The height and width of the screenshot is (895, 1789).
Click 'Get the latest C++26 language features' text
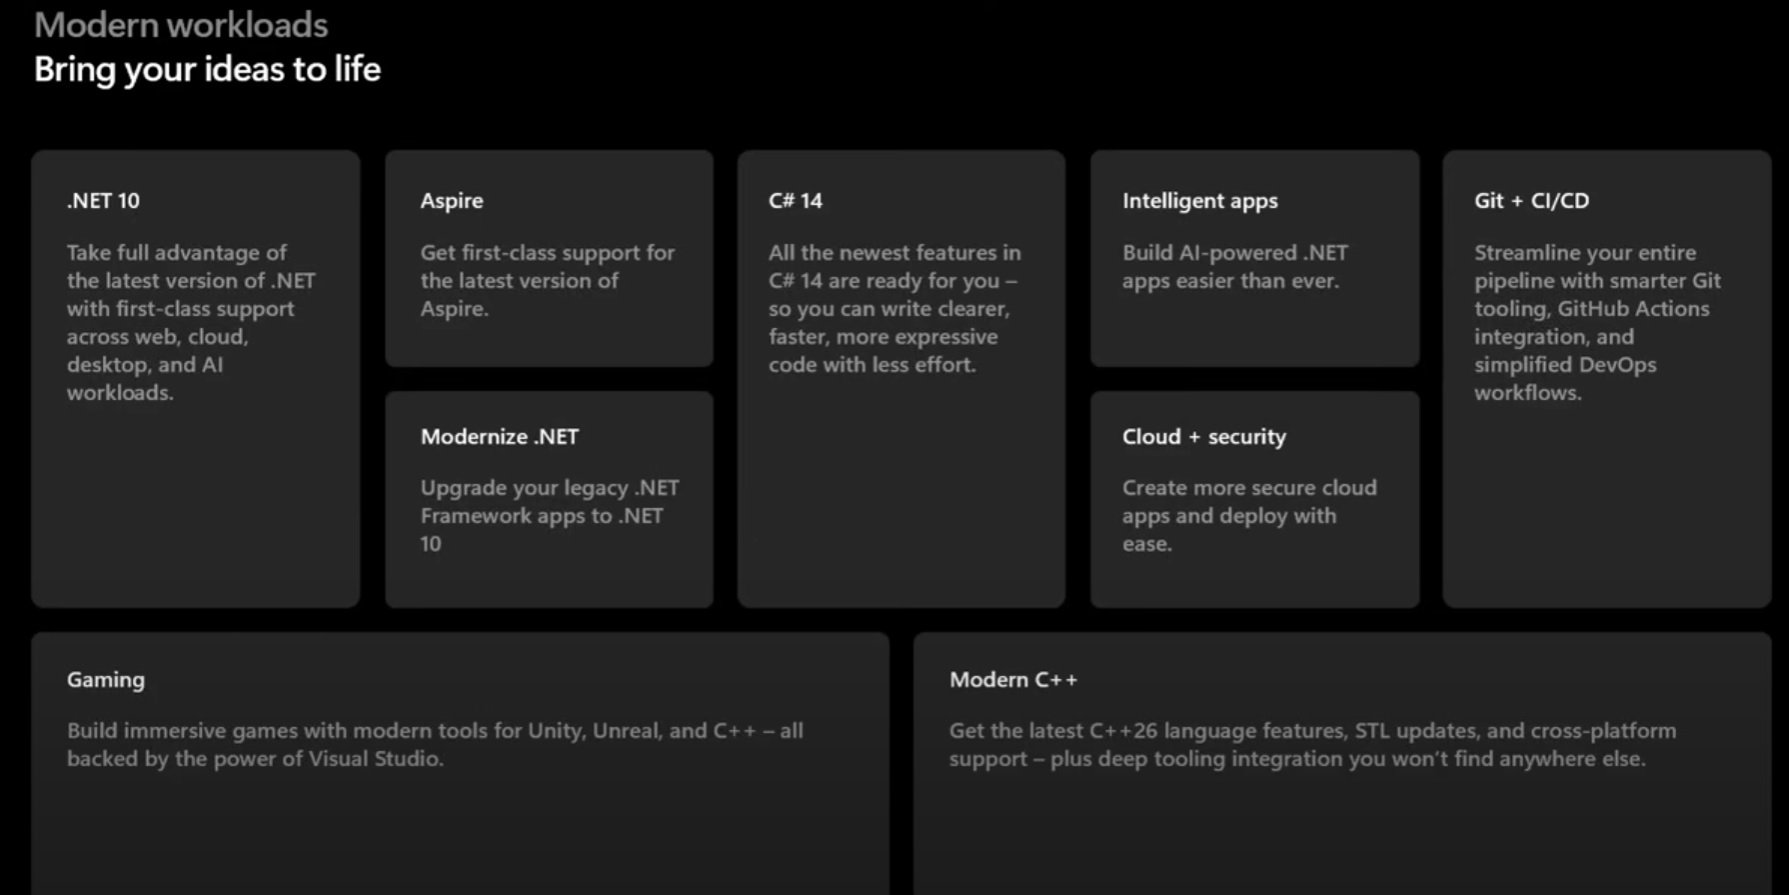point(1313,744)
